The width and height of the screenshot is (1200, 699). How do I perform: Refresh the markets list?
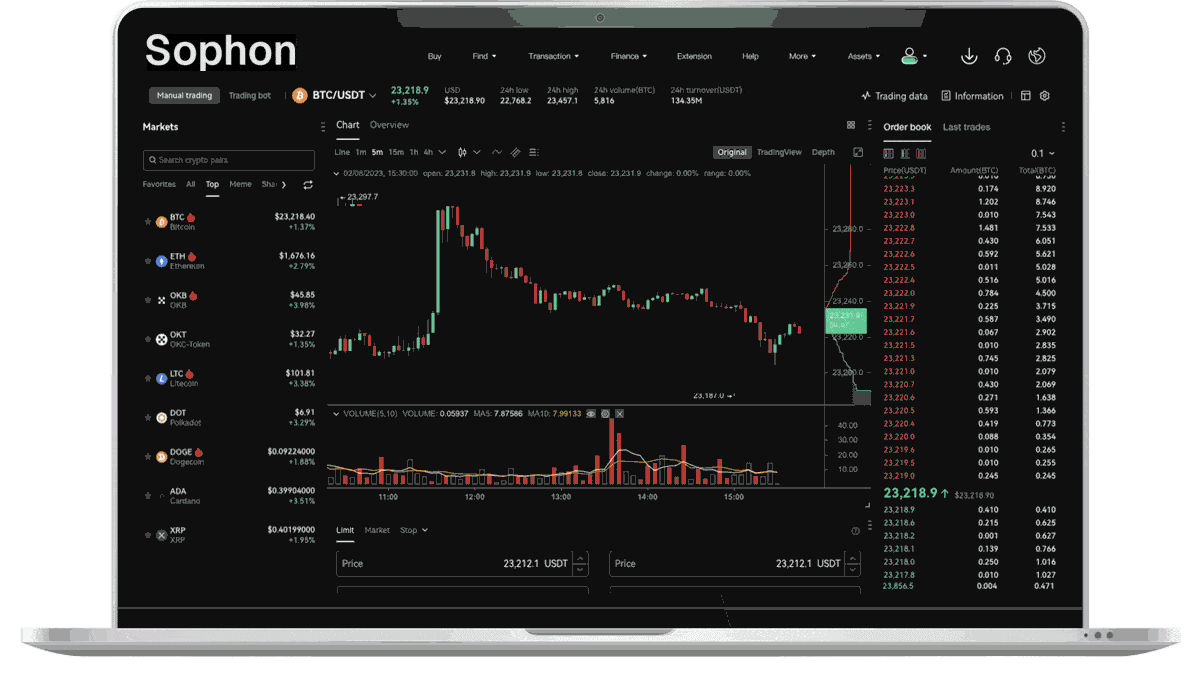coord(308,185)
